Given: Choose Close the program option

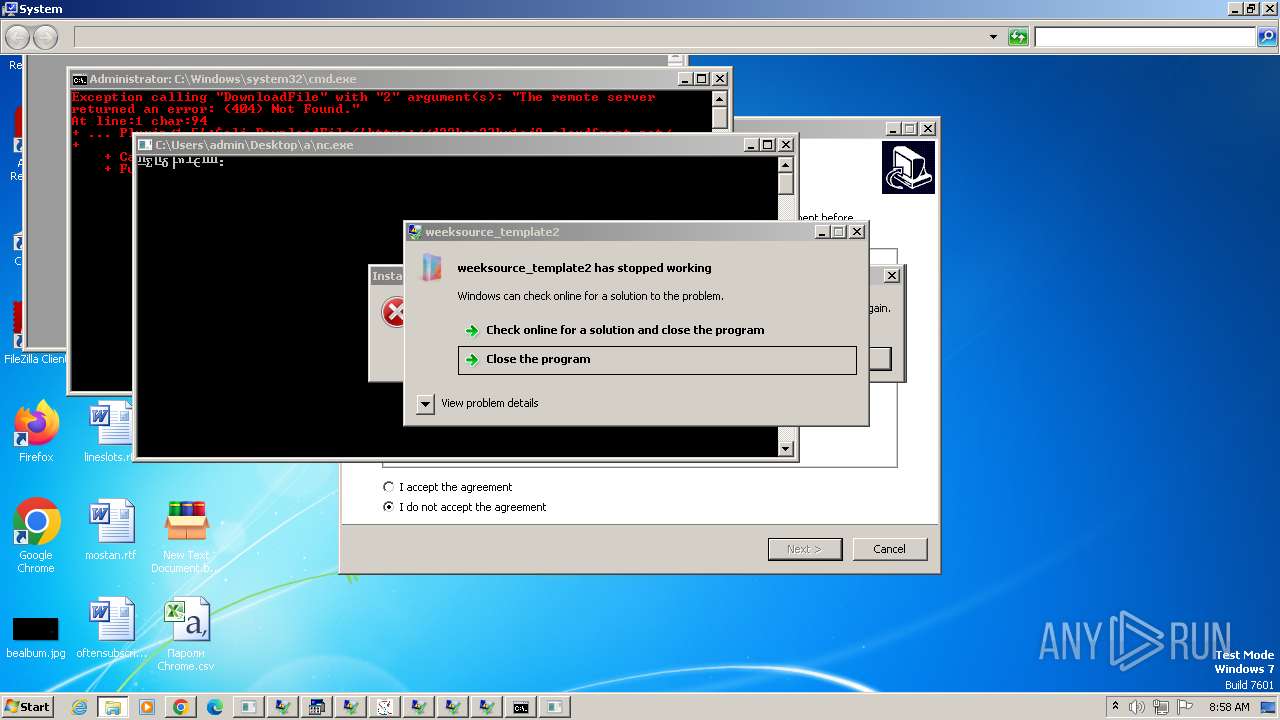Looking at the screenshot, I should 657,360.
